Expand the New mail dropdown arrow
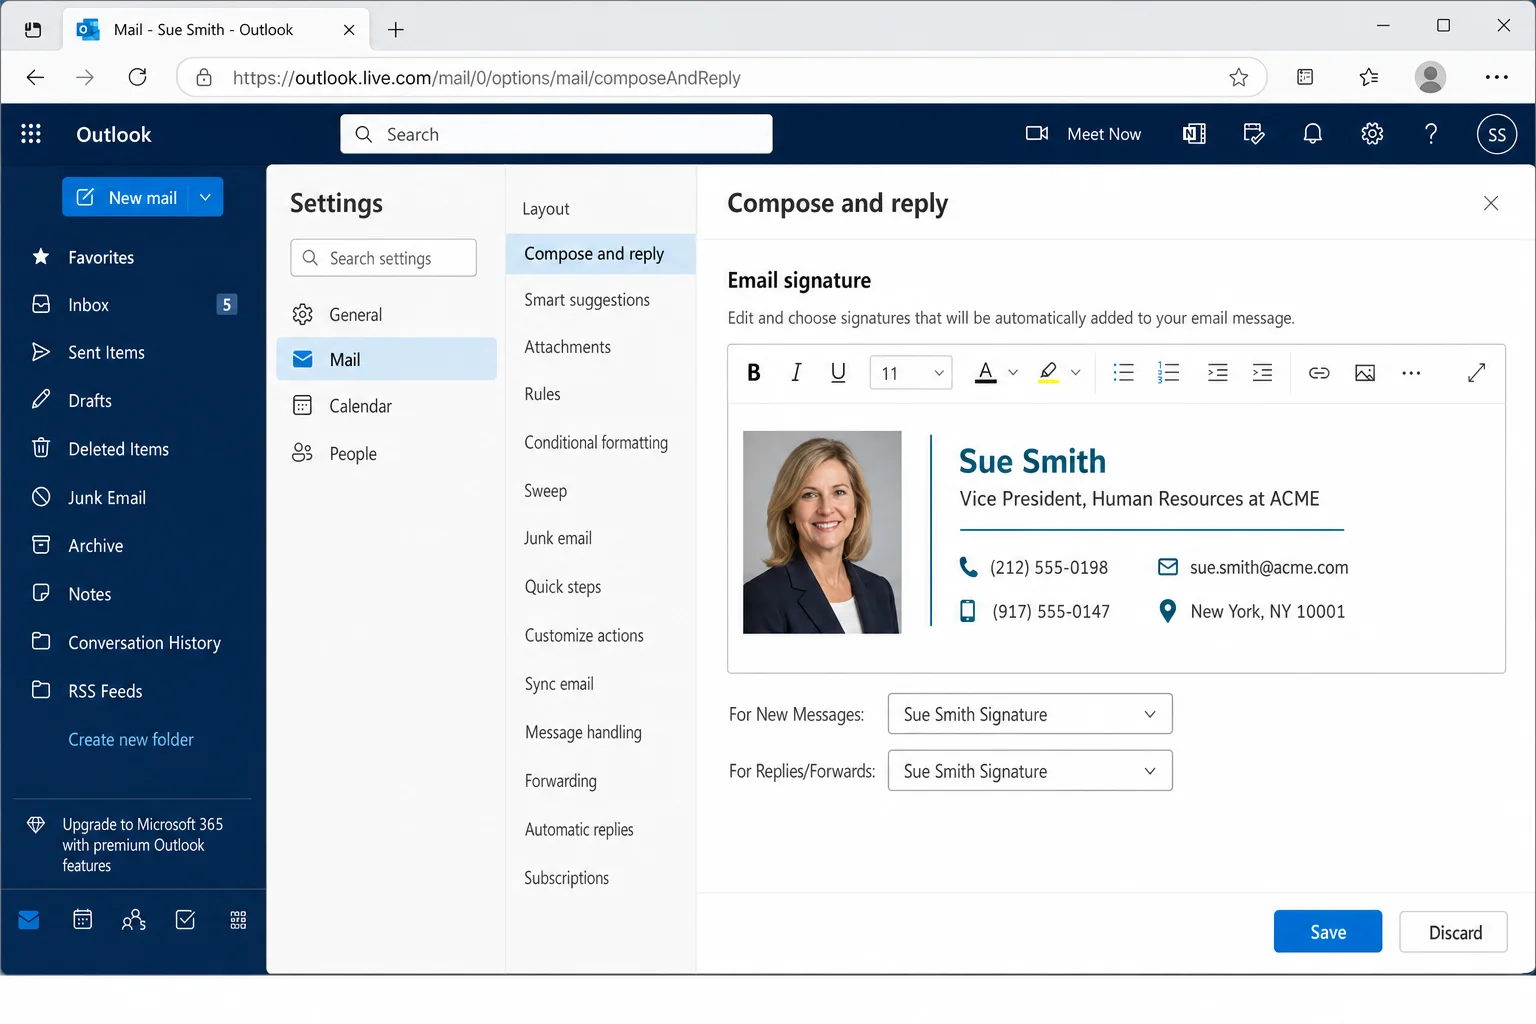The width and height of the screenshot is (1536, 1024). pyautogui.click(x=206, y=197)
